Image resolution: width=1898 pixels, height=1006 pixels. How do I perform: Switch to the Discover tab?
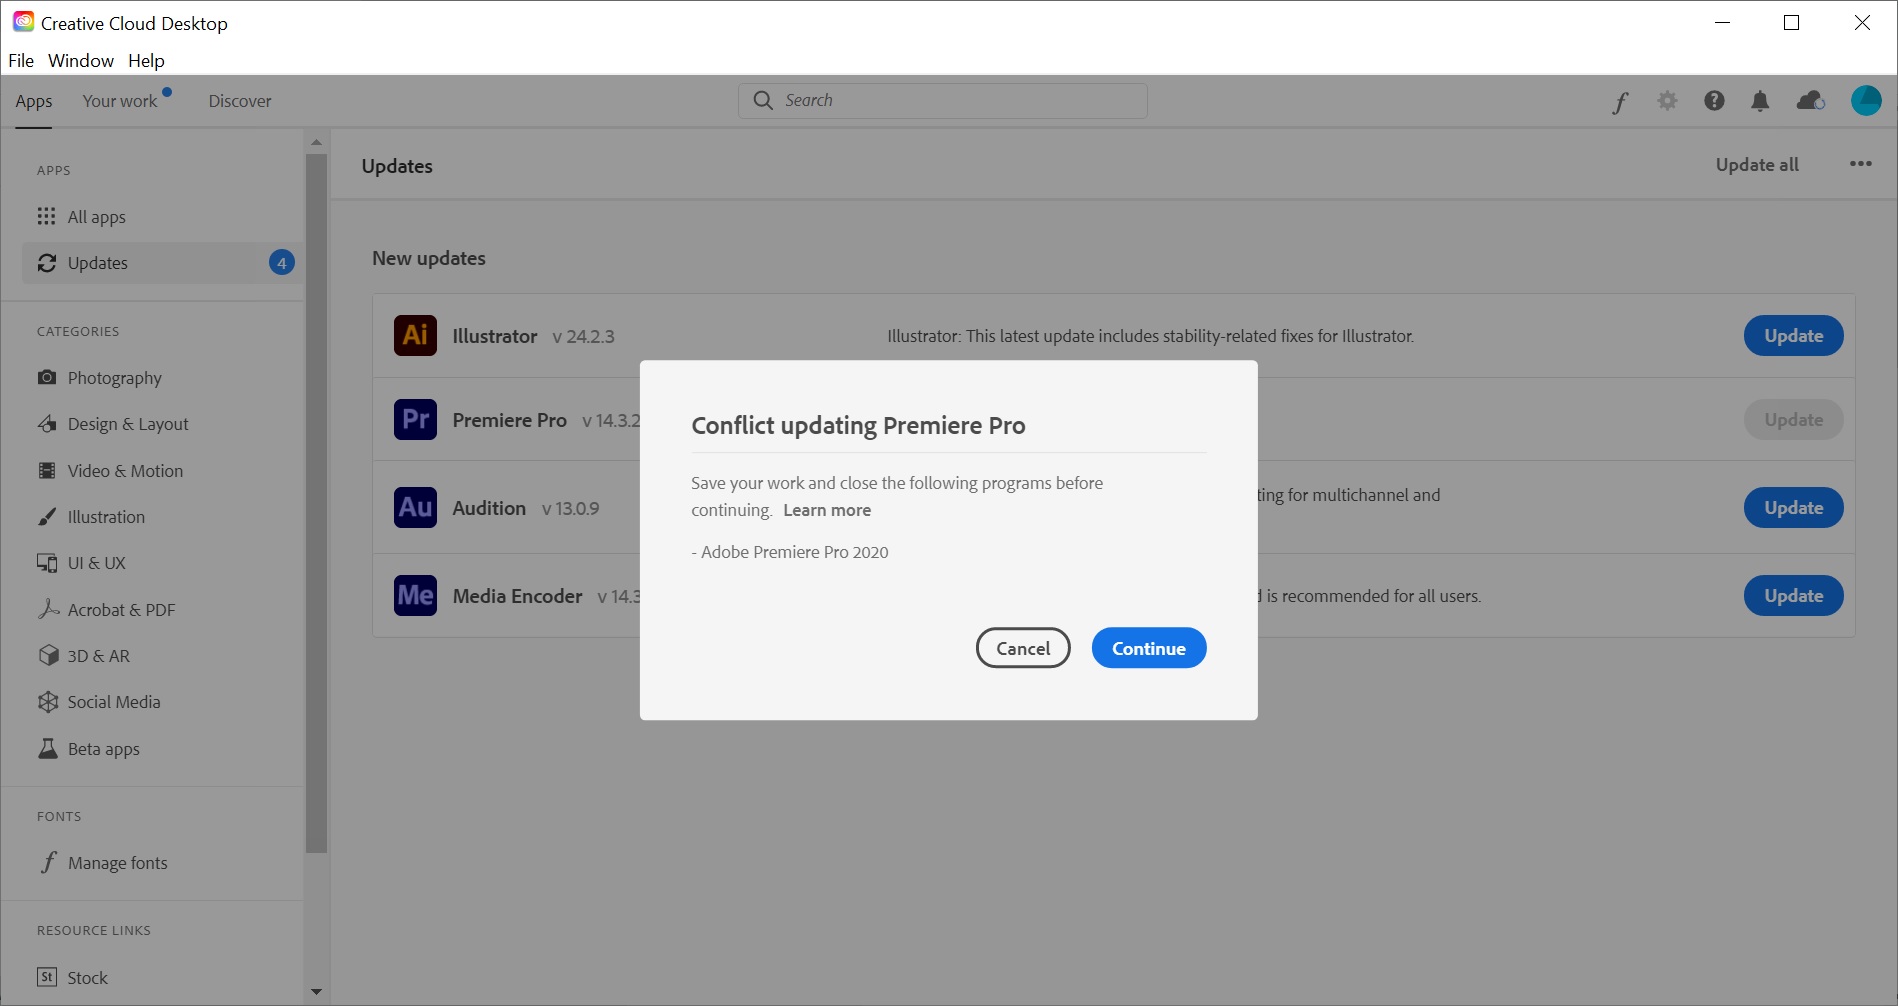(240, 101)
